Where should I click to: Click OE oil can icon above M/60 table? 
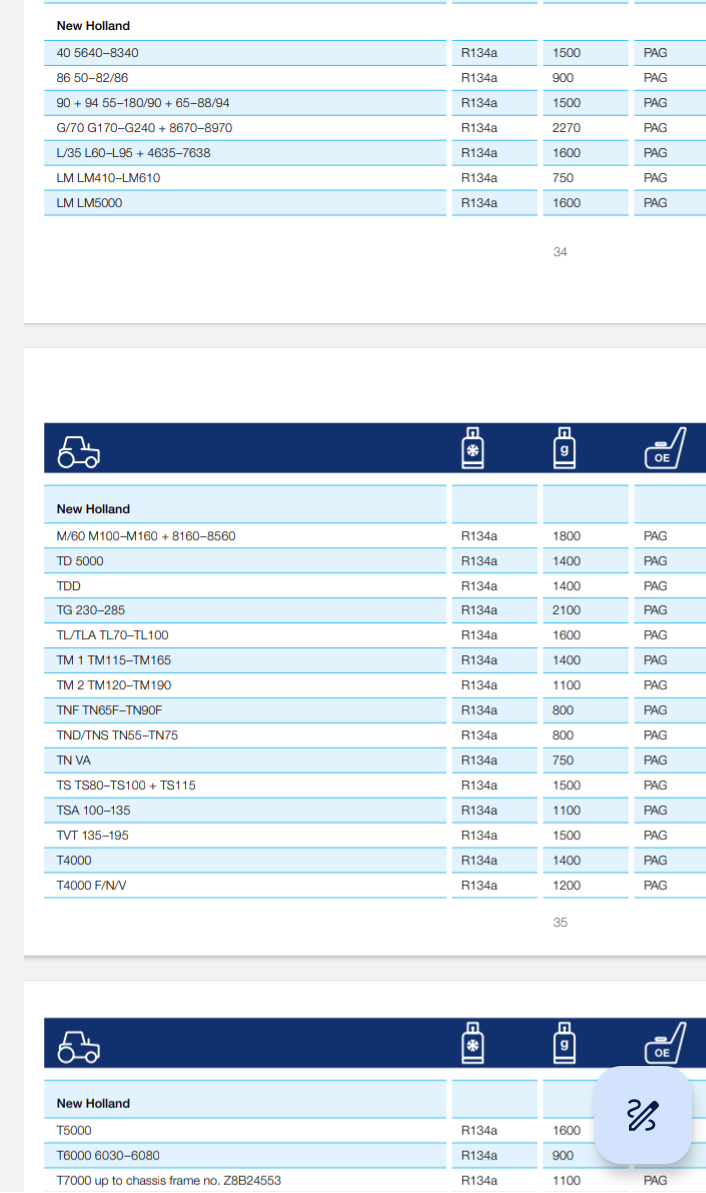(x=665, y=449)
